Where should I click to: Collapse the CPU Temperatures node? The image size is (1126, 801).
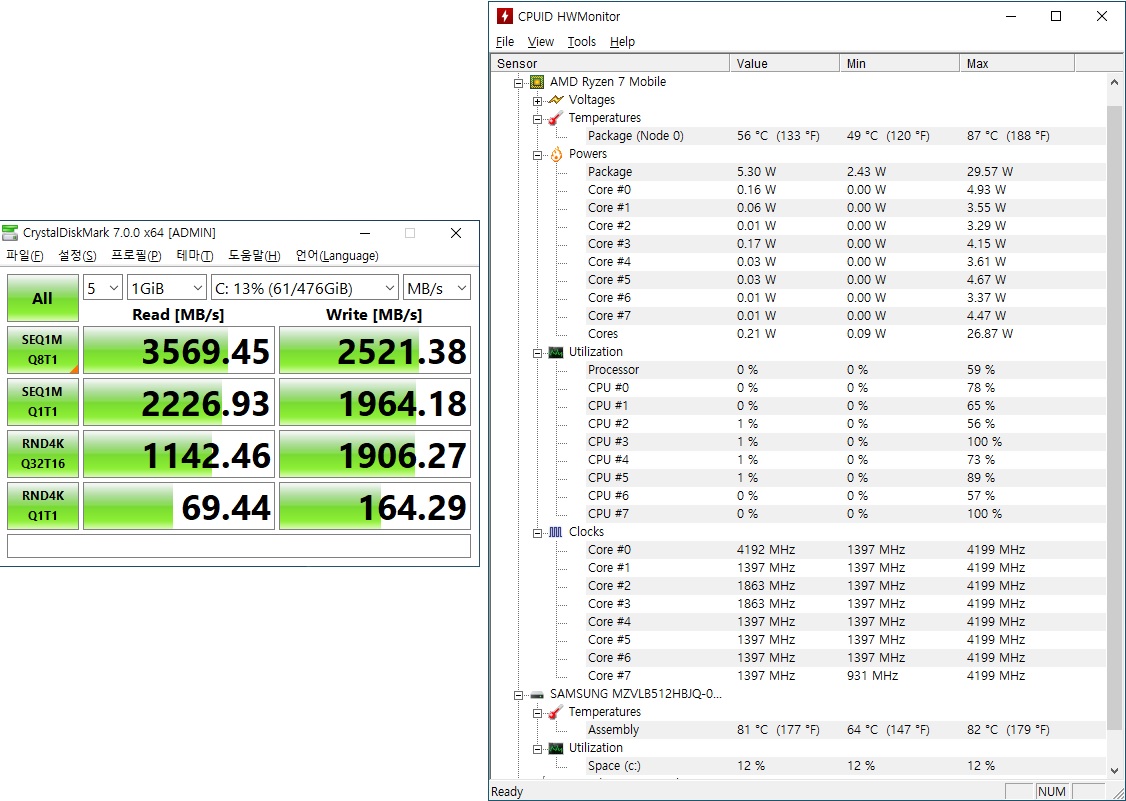tap(537, 119)
